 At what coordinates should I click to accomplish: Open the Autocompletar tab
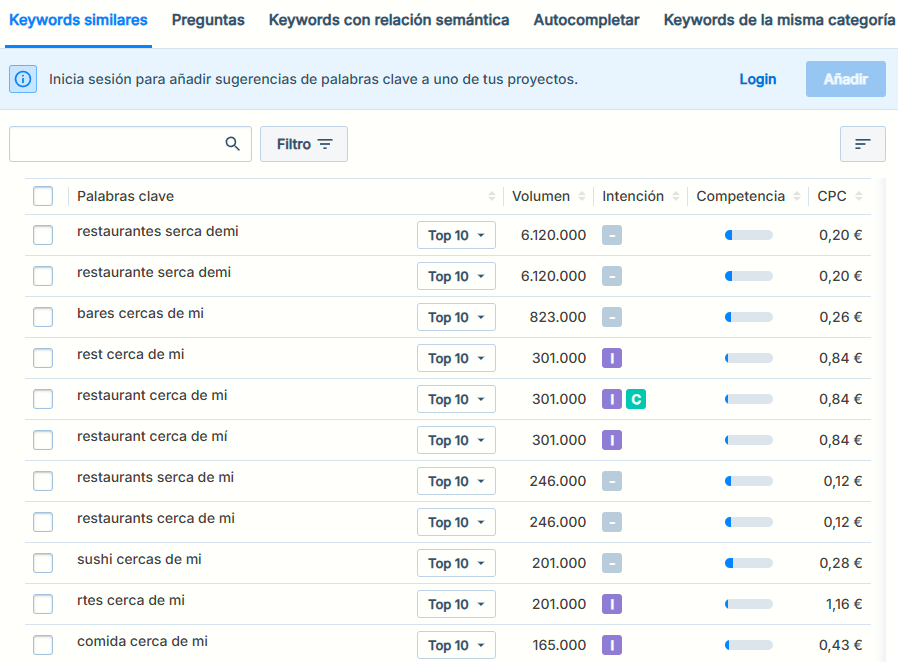tap(586, 20)
